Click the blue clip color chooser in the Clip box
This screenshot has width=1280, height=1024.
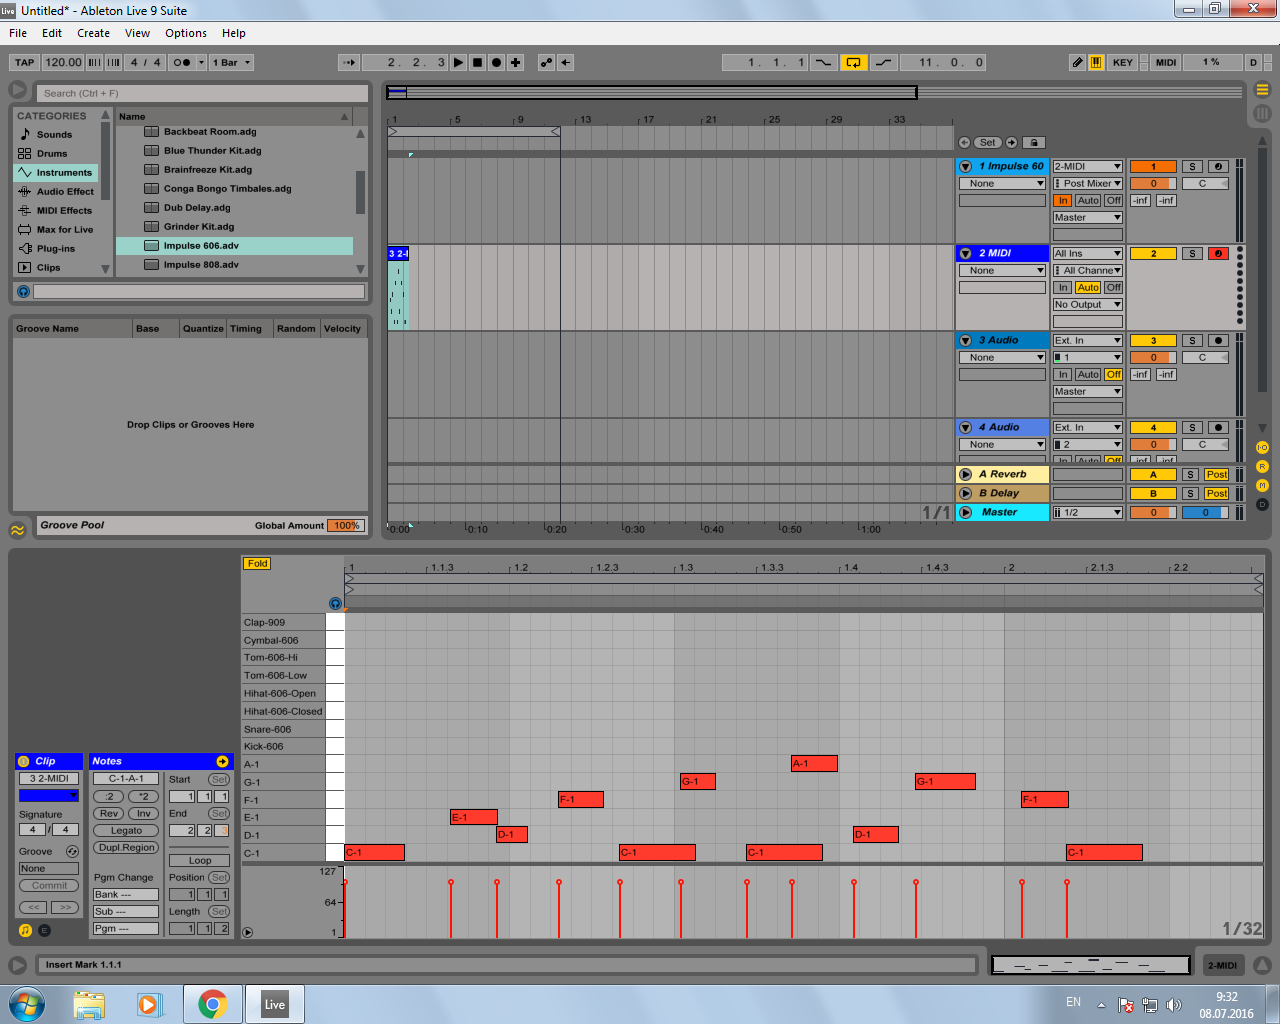pyautogui.click(x=48, y=796)
